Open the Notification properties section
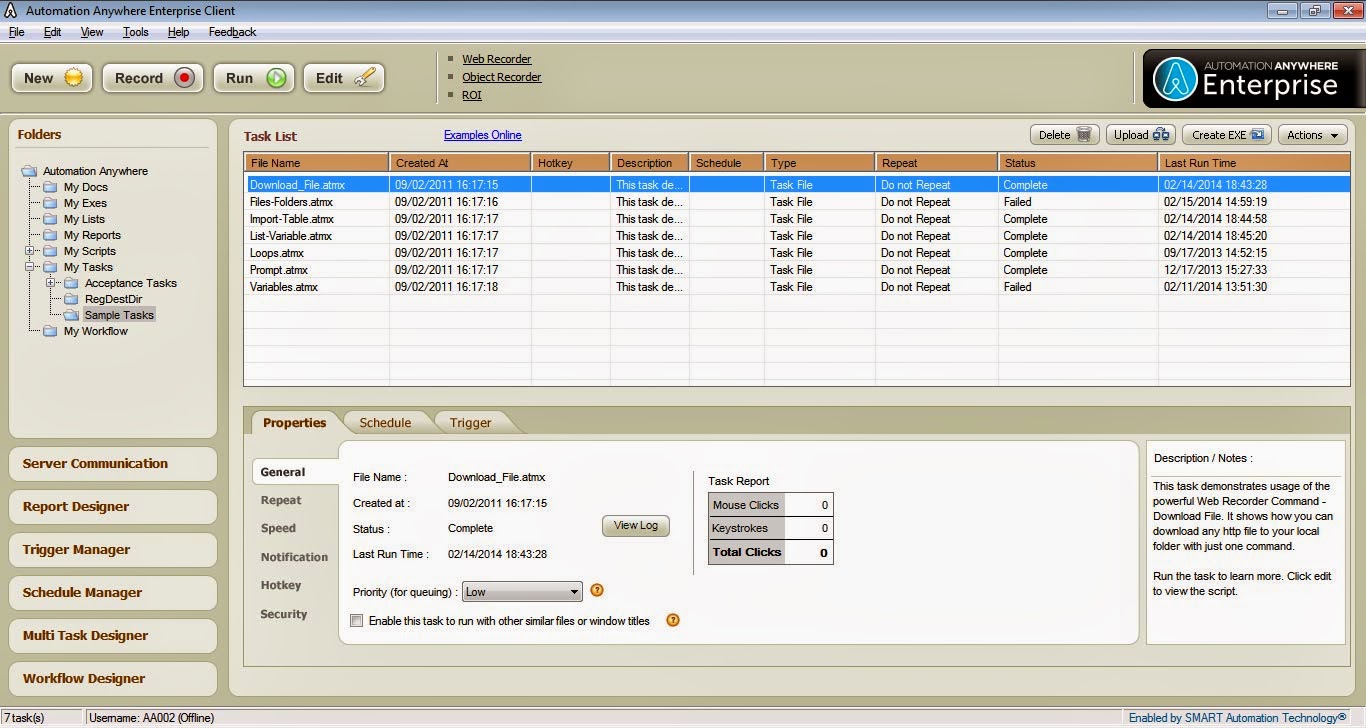The image size is (1366, 728). (294, 557)
